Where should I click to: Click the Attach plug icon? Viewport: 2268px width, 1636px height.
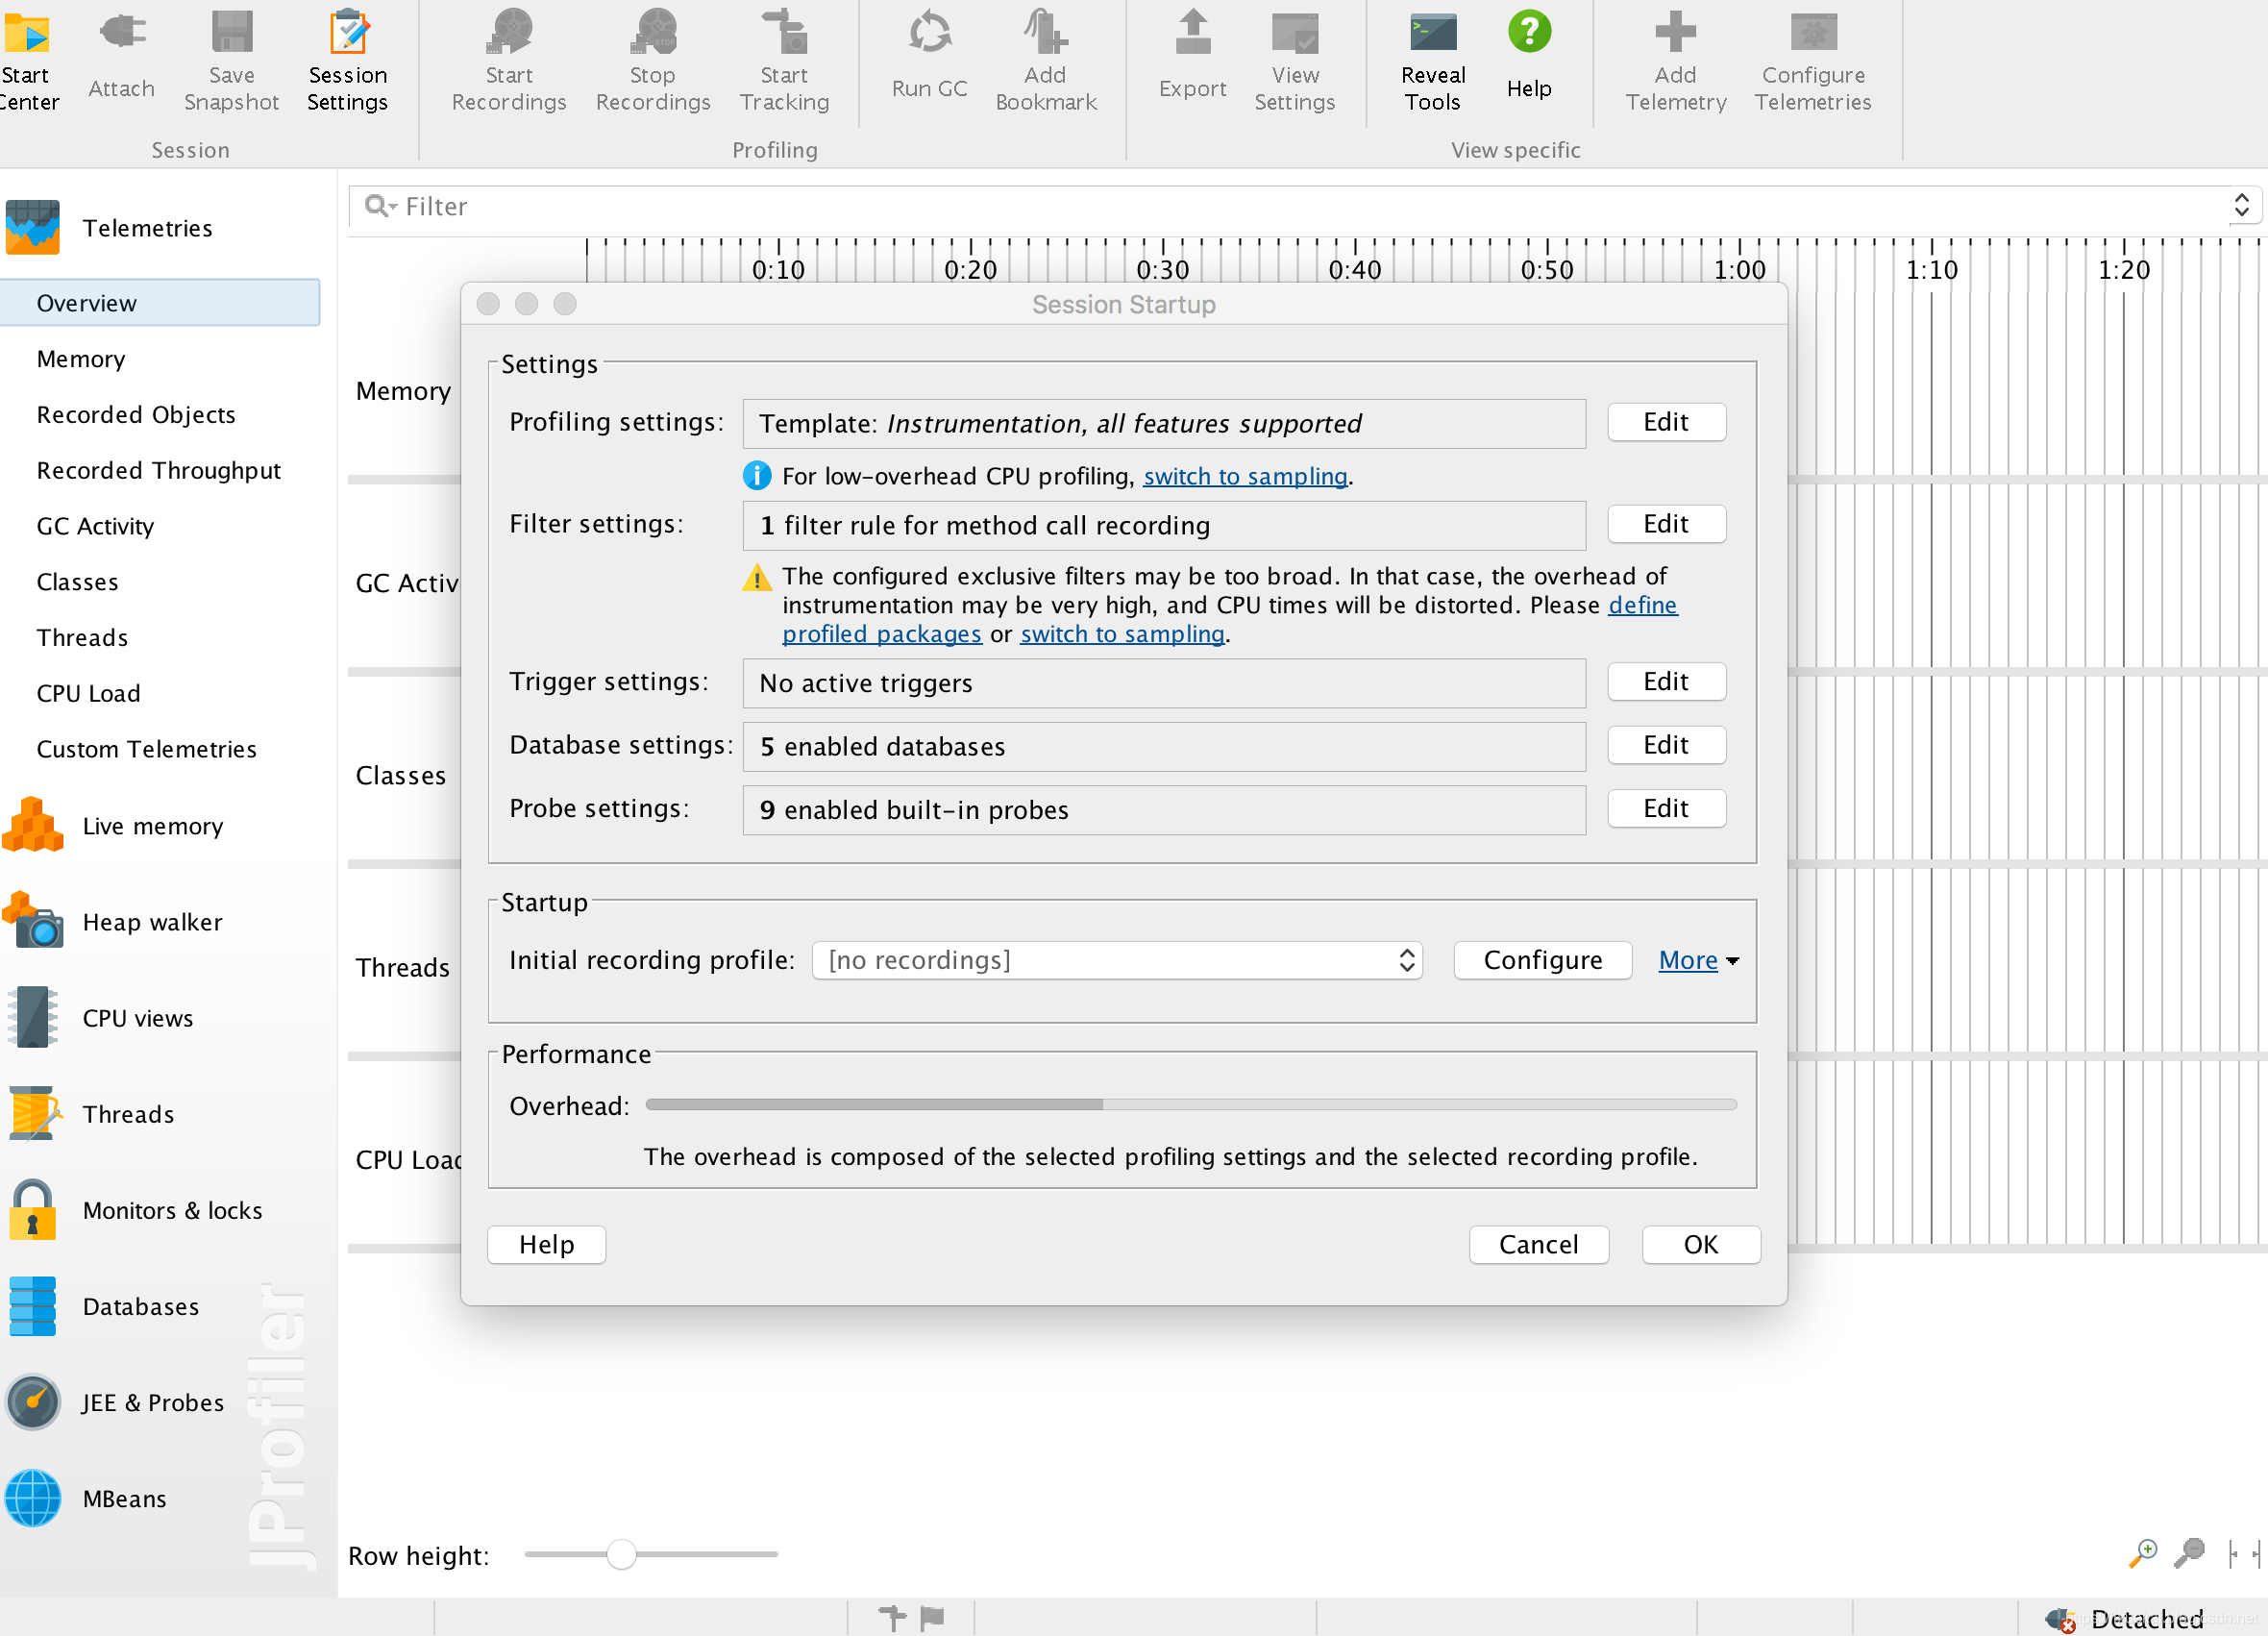122,31
